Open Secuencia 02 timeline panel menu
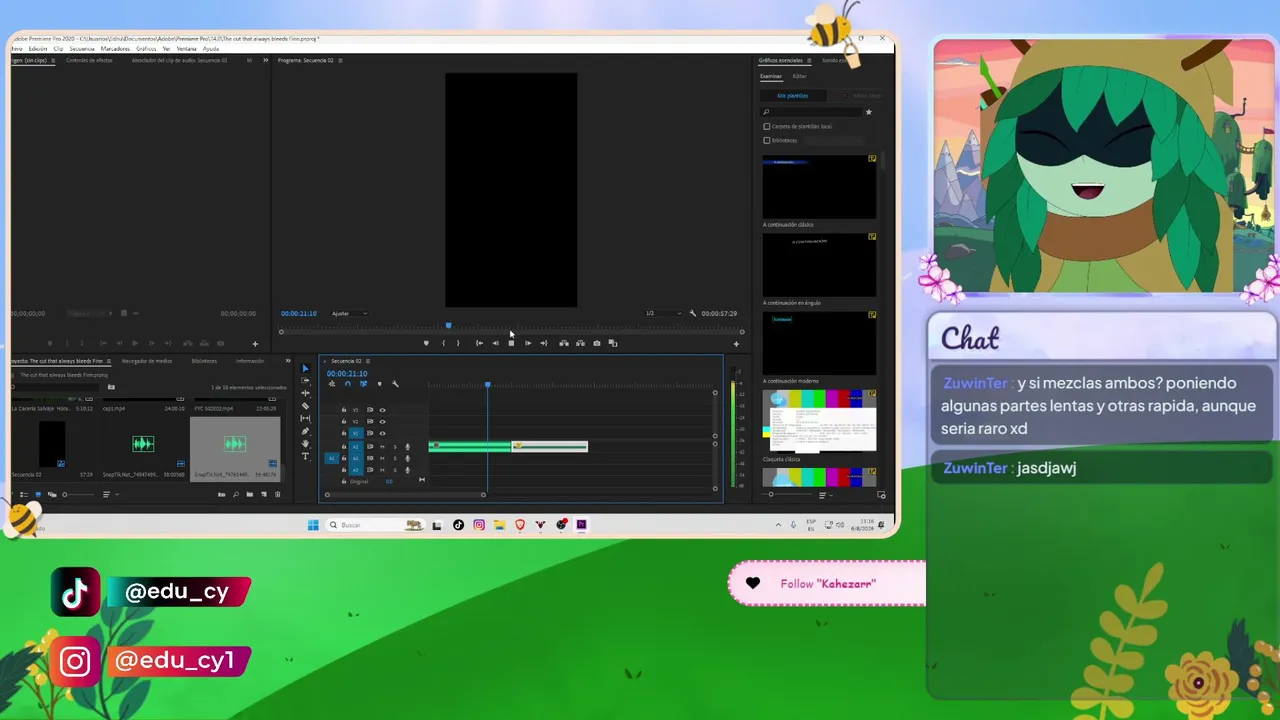Viewport: 1280px width, 720px height. click(x=368, y=361)
